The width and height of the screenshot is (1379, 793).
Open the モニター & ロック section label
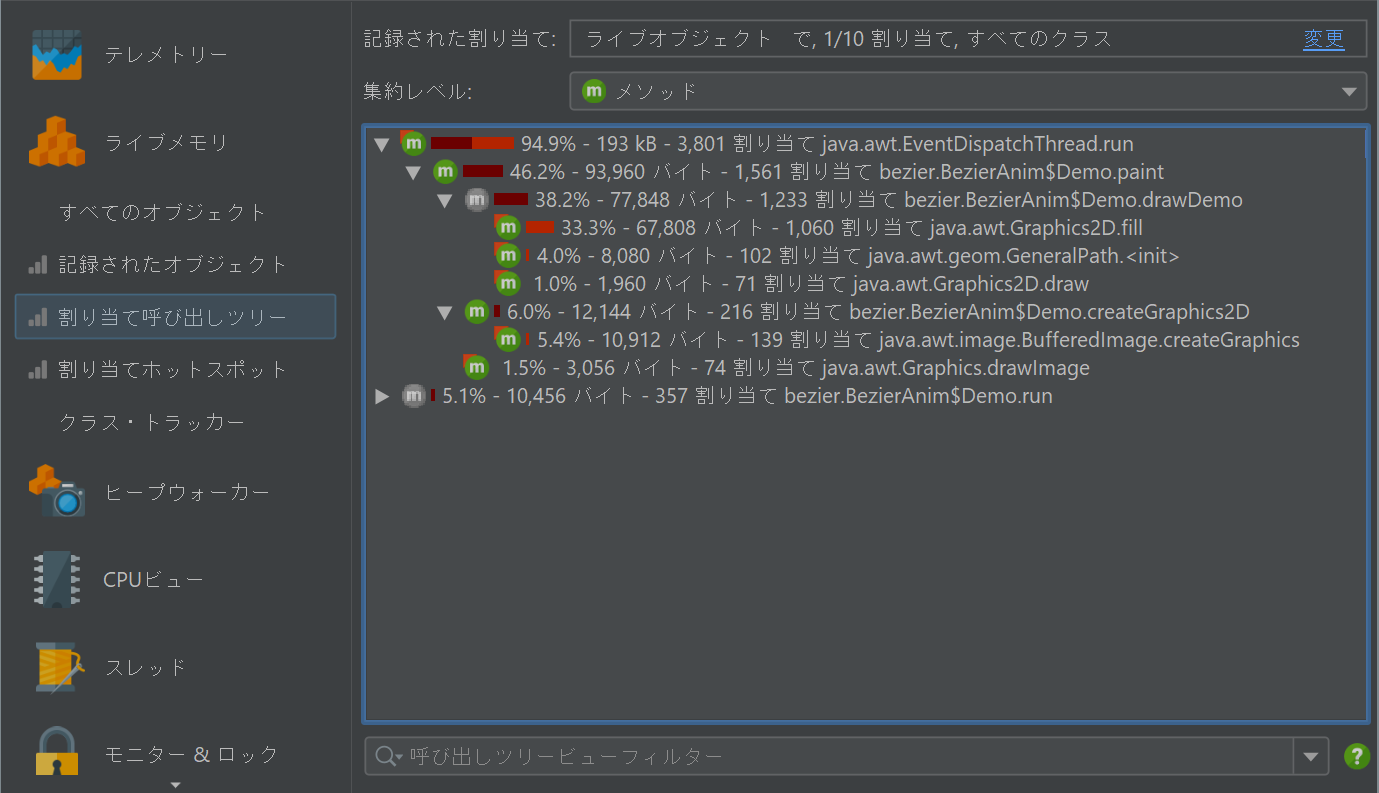[x=191, y=754]
